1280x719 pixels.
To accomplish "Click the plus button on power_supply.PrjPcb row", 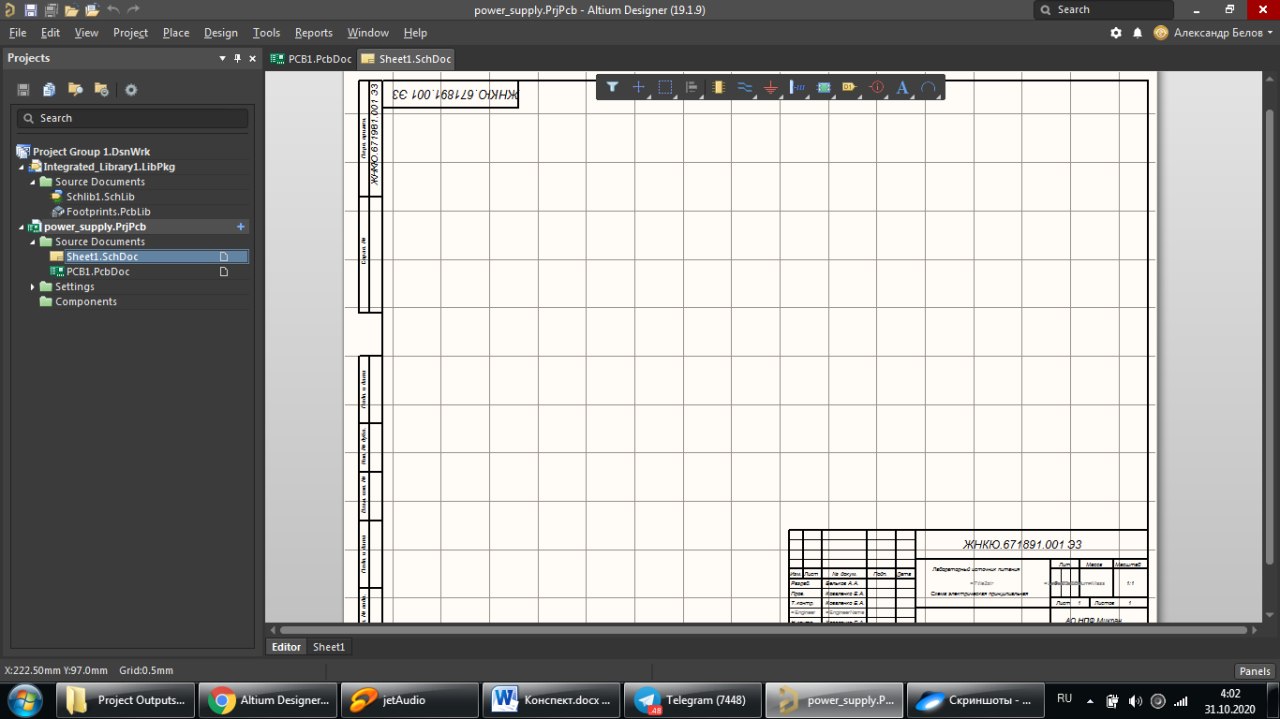I will [x=240, y=227].
